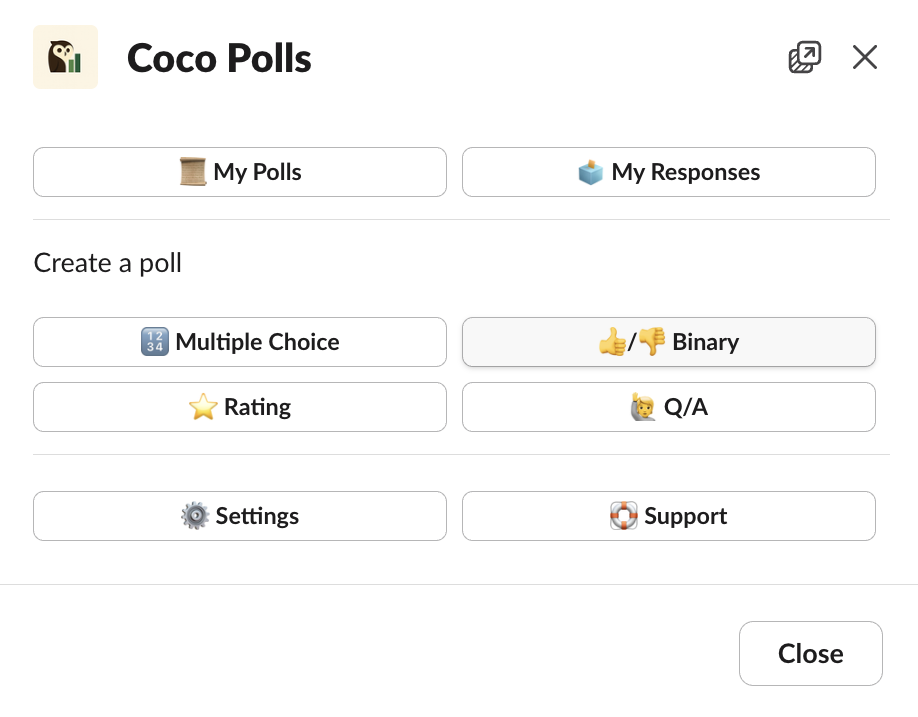Open the Settings panel
The height and width of the screenshot is (717, 918).
click(240, 516)
